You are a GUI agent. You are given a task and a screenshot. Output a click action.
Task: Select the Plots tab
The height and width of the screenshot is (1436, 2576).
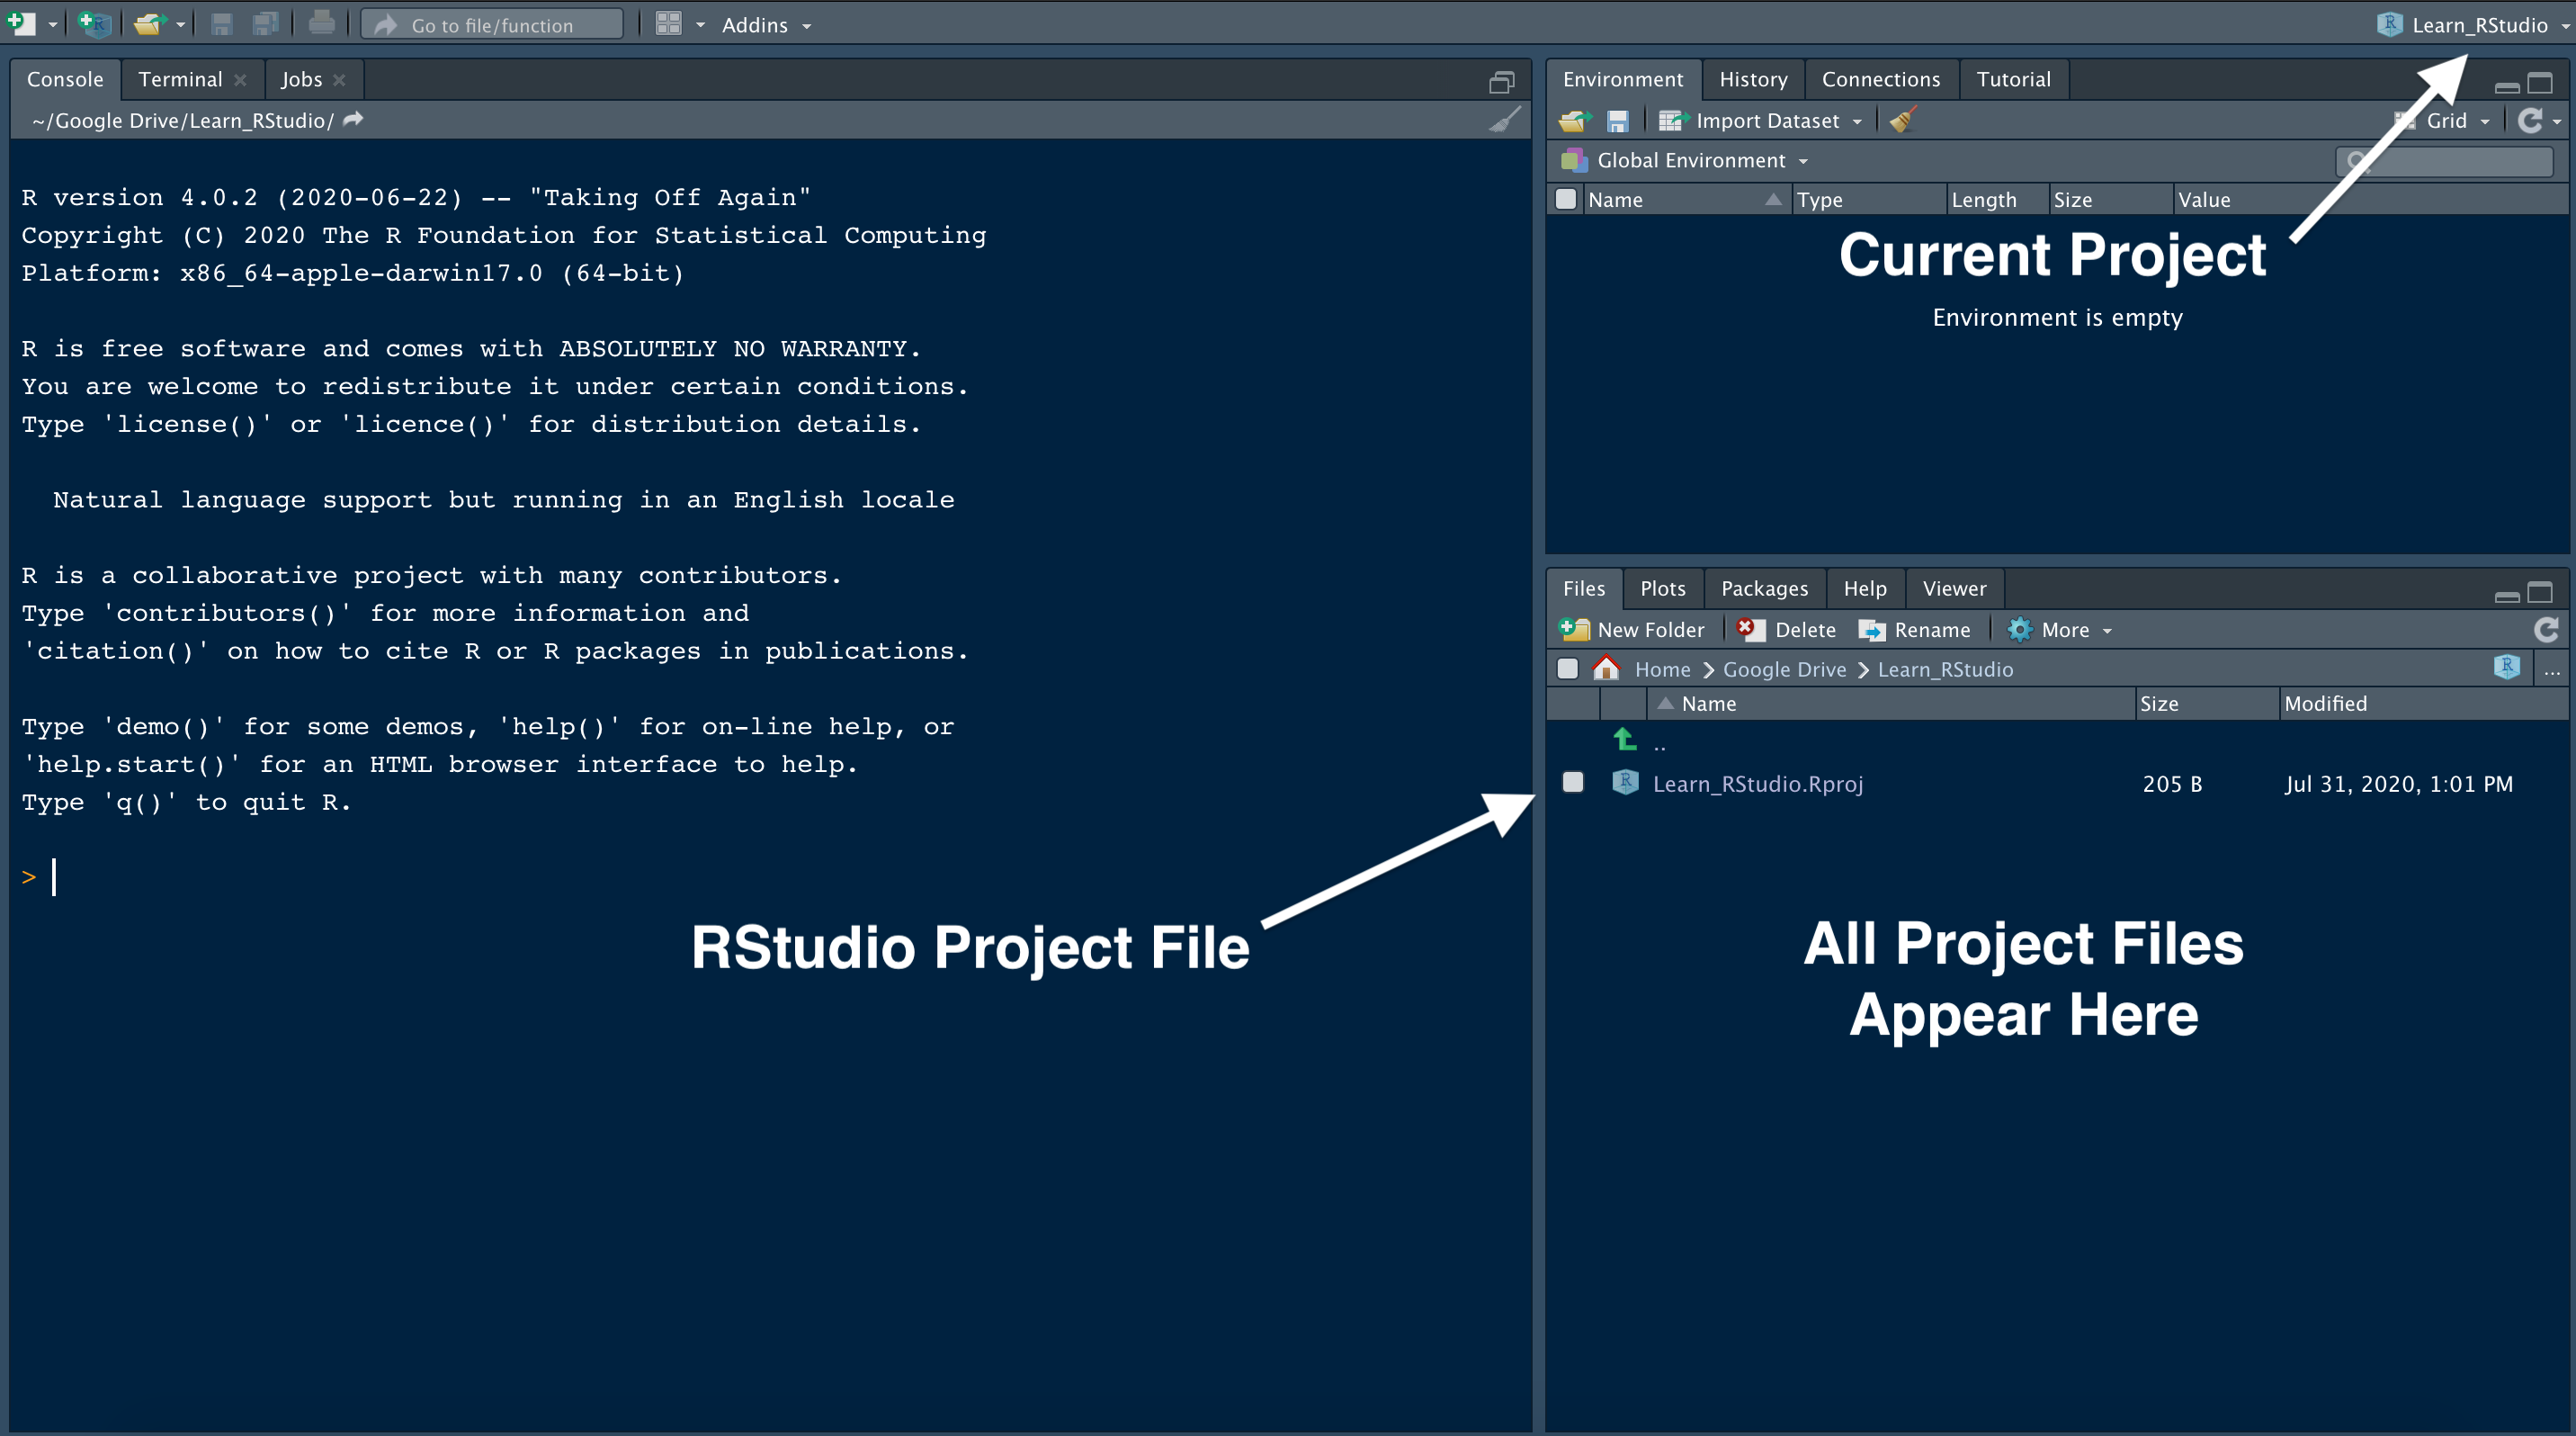tap(1659, 588)
